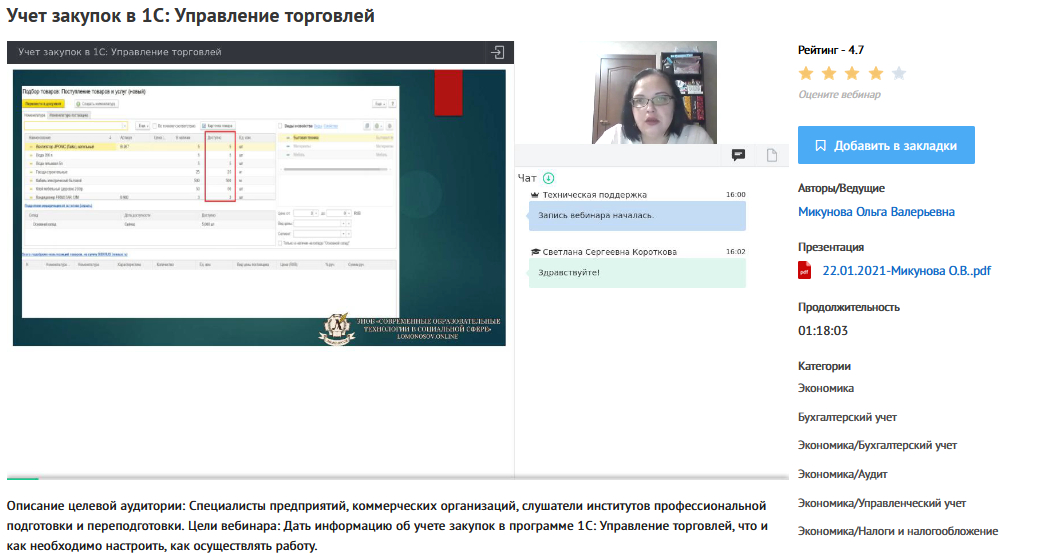The width and height of the screenshot is (1056, 553).
Task: Open the Экономика/Аудит category link
Action: [842, 474]
